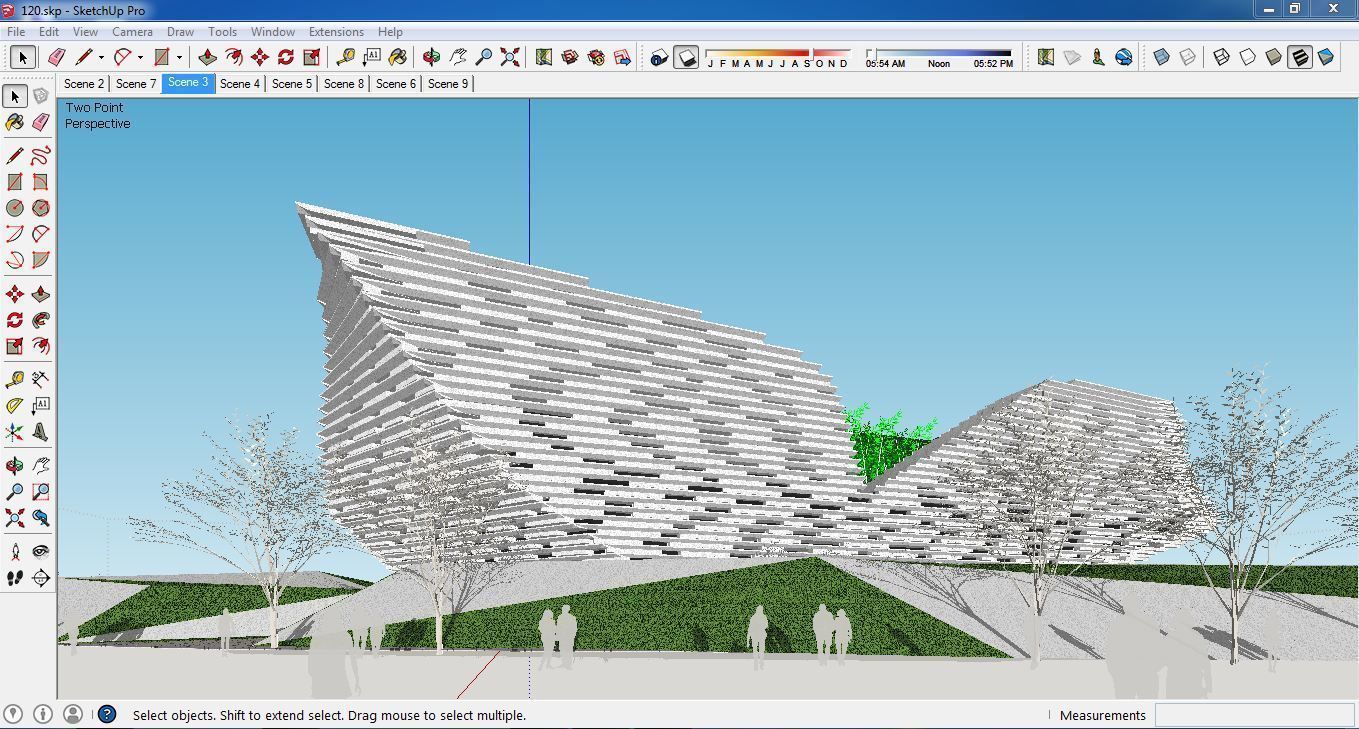Toggle Terrain in location toolbar
1359x729 pixels.
point(1071,57)
